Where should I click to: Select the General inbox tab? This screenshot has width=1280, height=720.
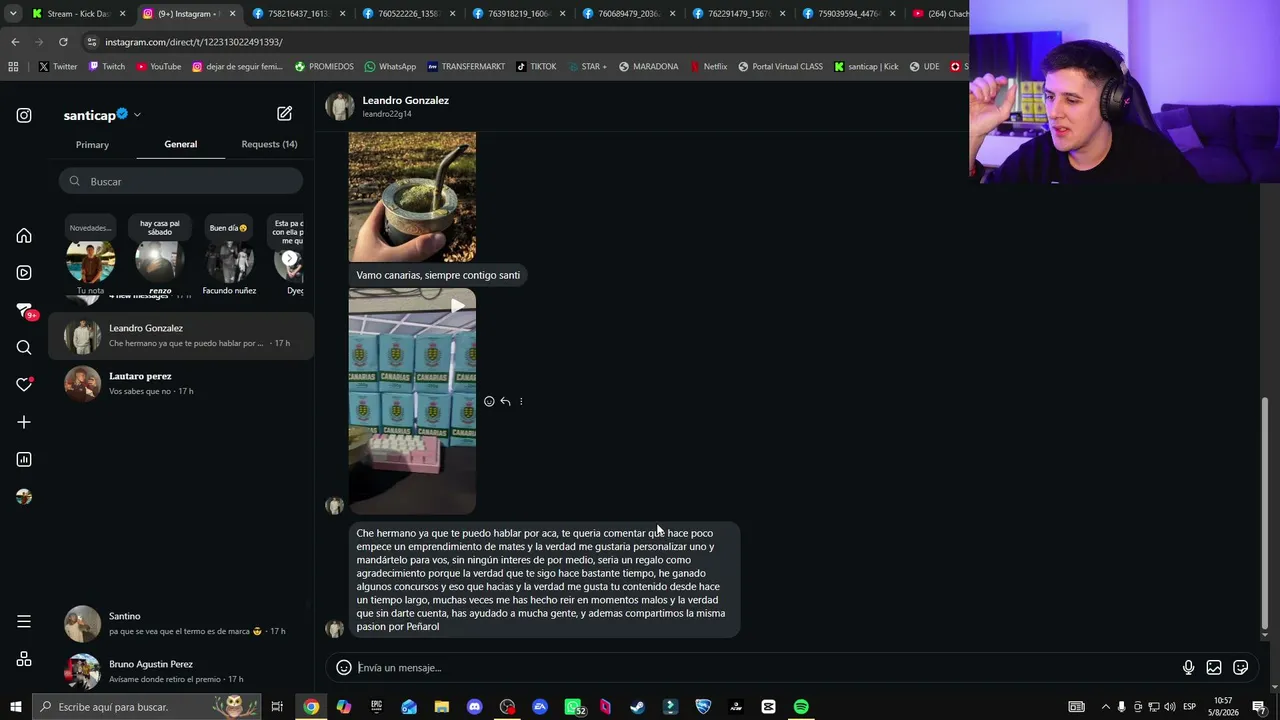coord(181,144)
